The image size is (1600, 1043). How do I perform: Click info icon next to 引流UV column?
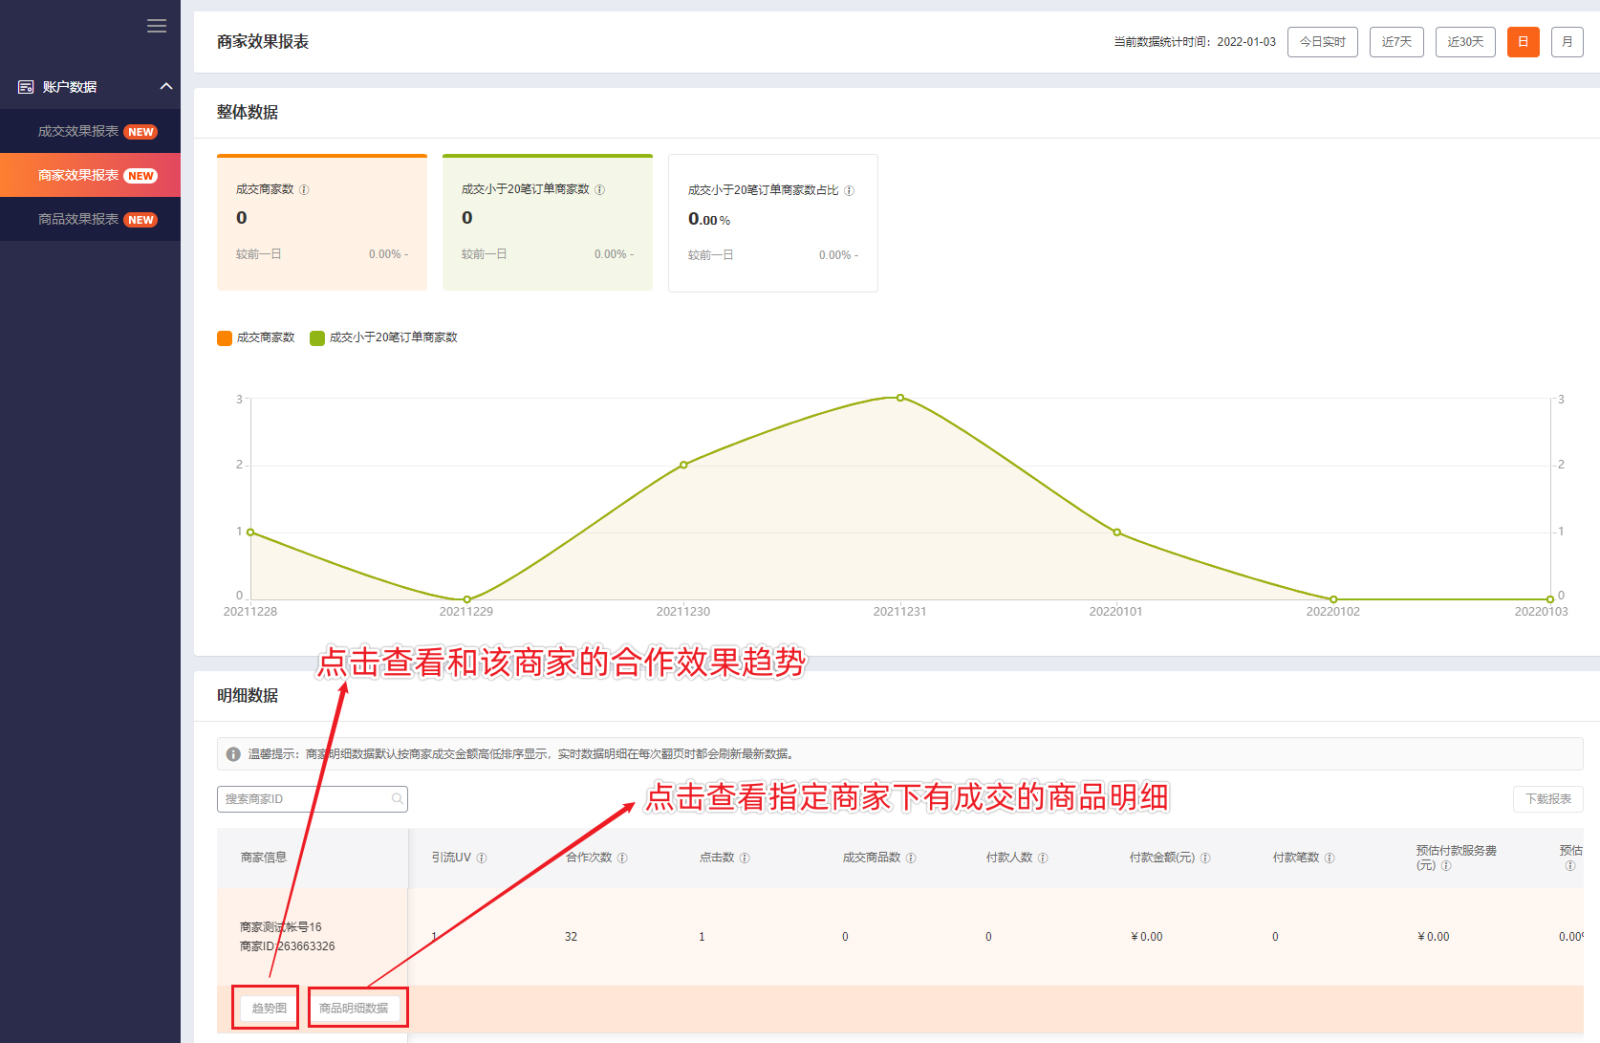click(x=482, y=858)
